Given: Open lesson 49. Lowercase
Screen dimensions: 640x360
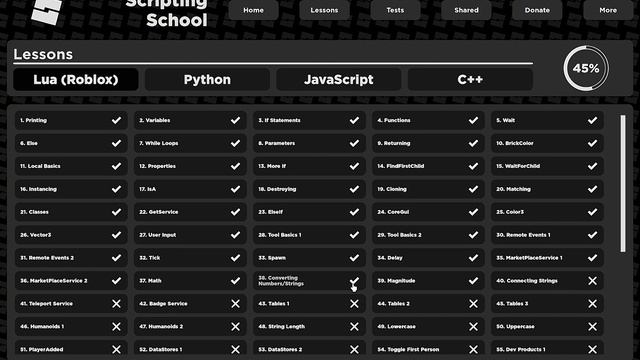Looking at the screenshot, I should [428, 327].
